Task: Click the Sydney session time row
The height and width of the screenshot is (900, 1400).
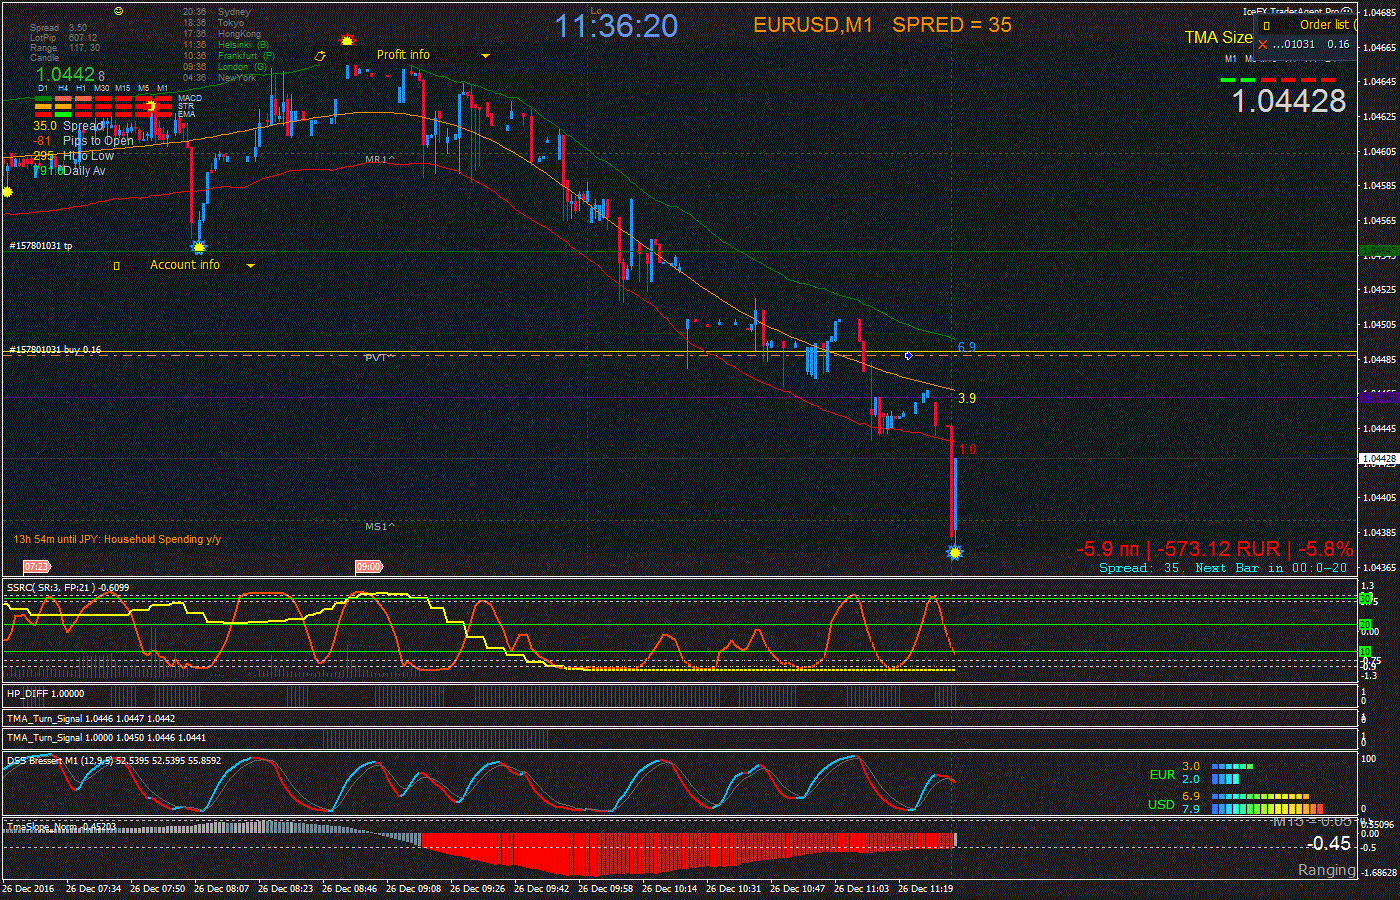Action: [218, 12]
